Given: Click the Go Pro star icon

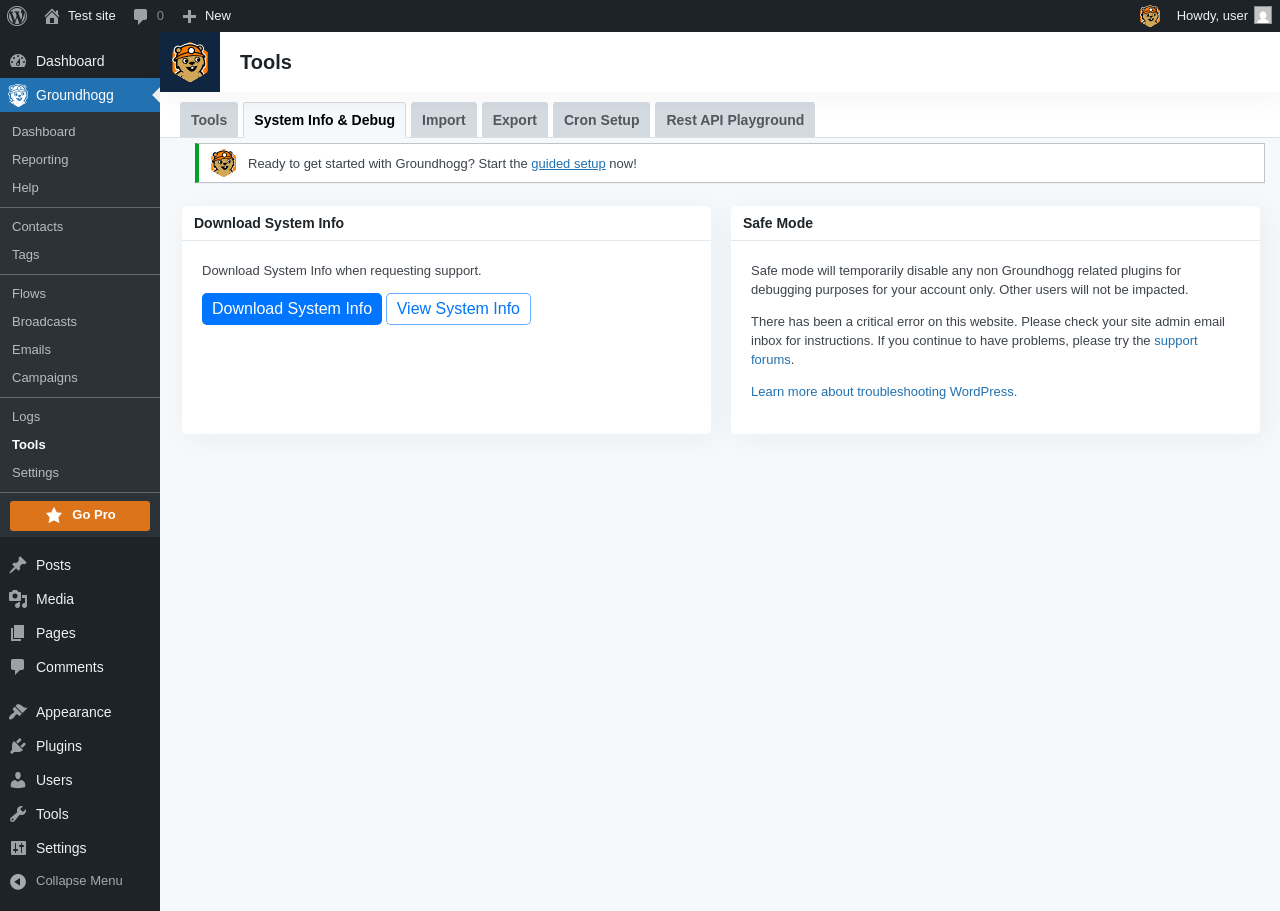Looking at the screenshot, I should coord(54,515).
